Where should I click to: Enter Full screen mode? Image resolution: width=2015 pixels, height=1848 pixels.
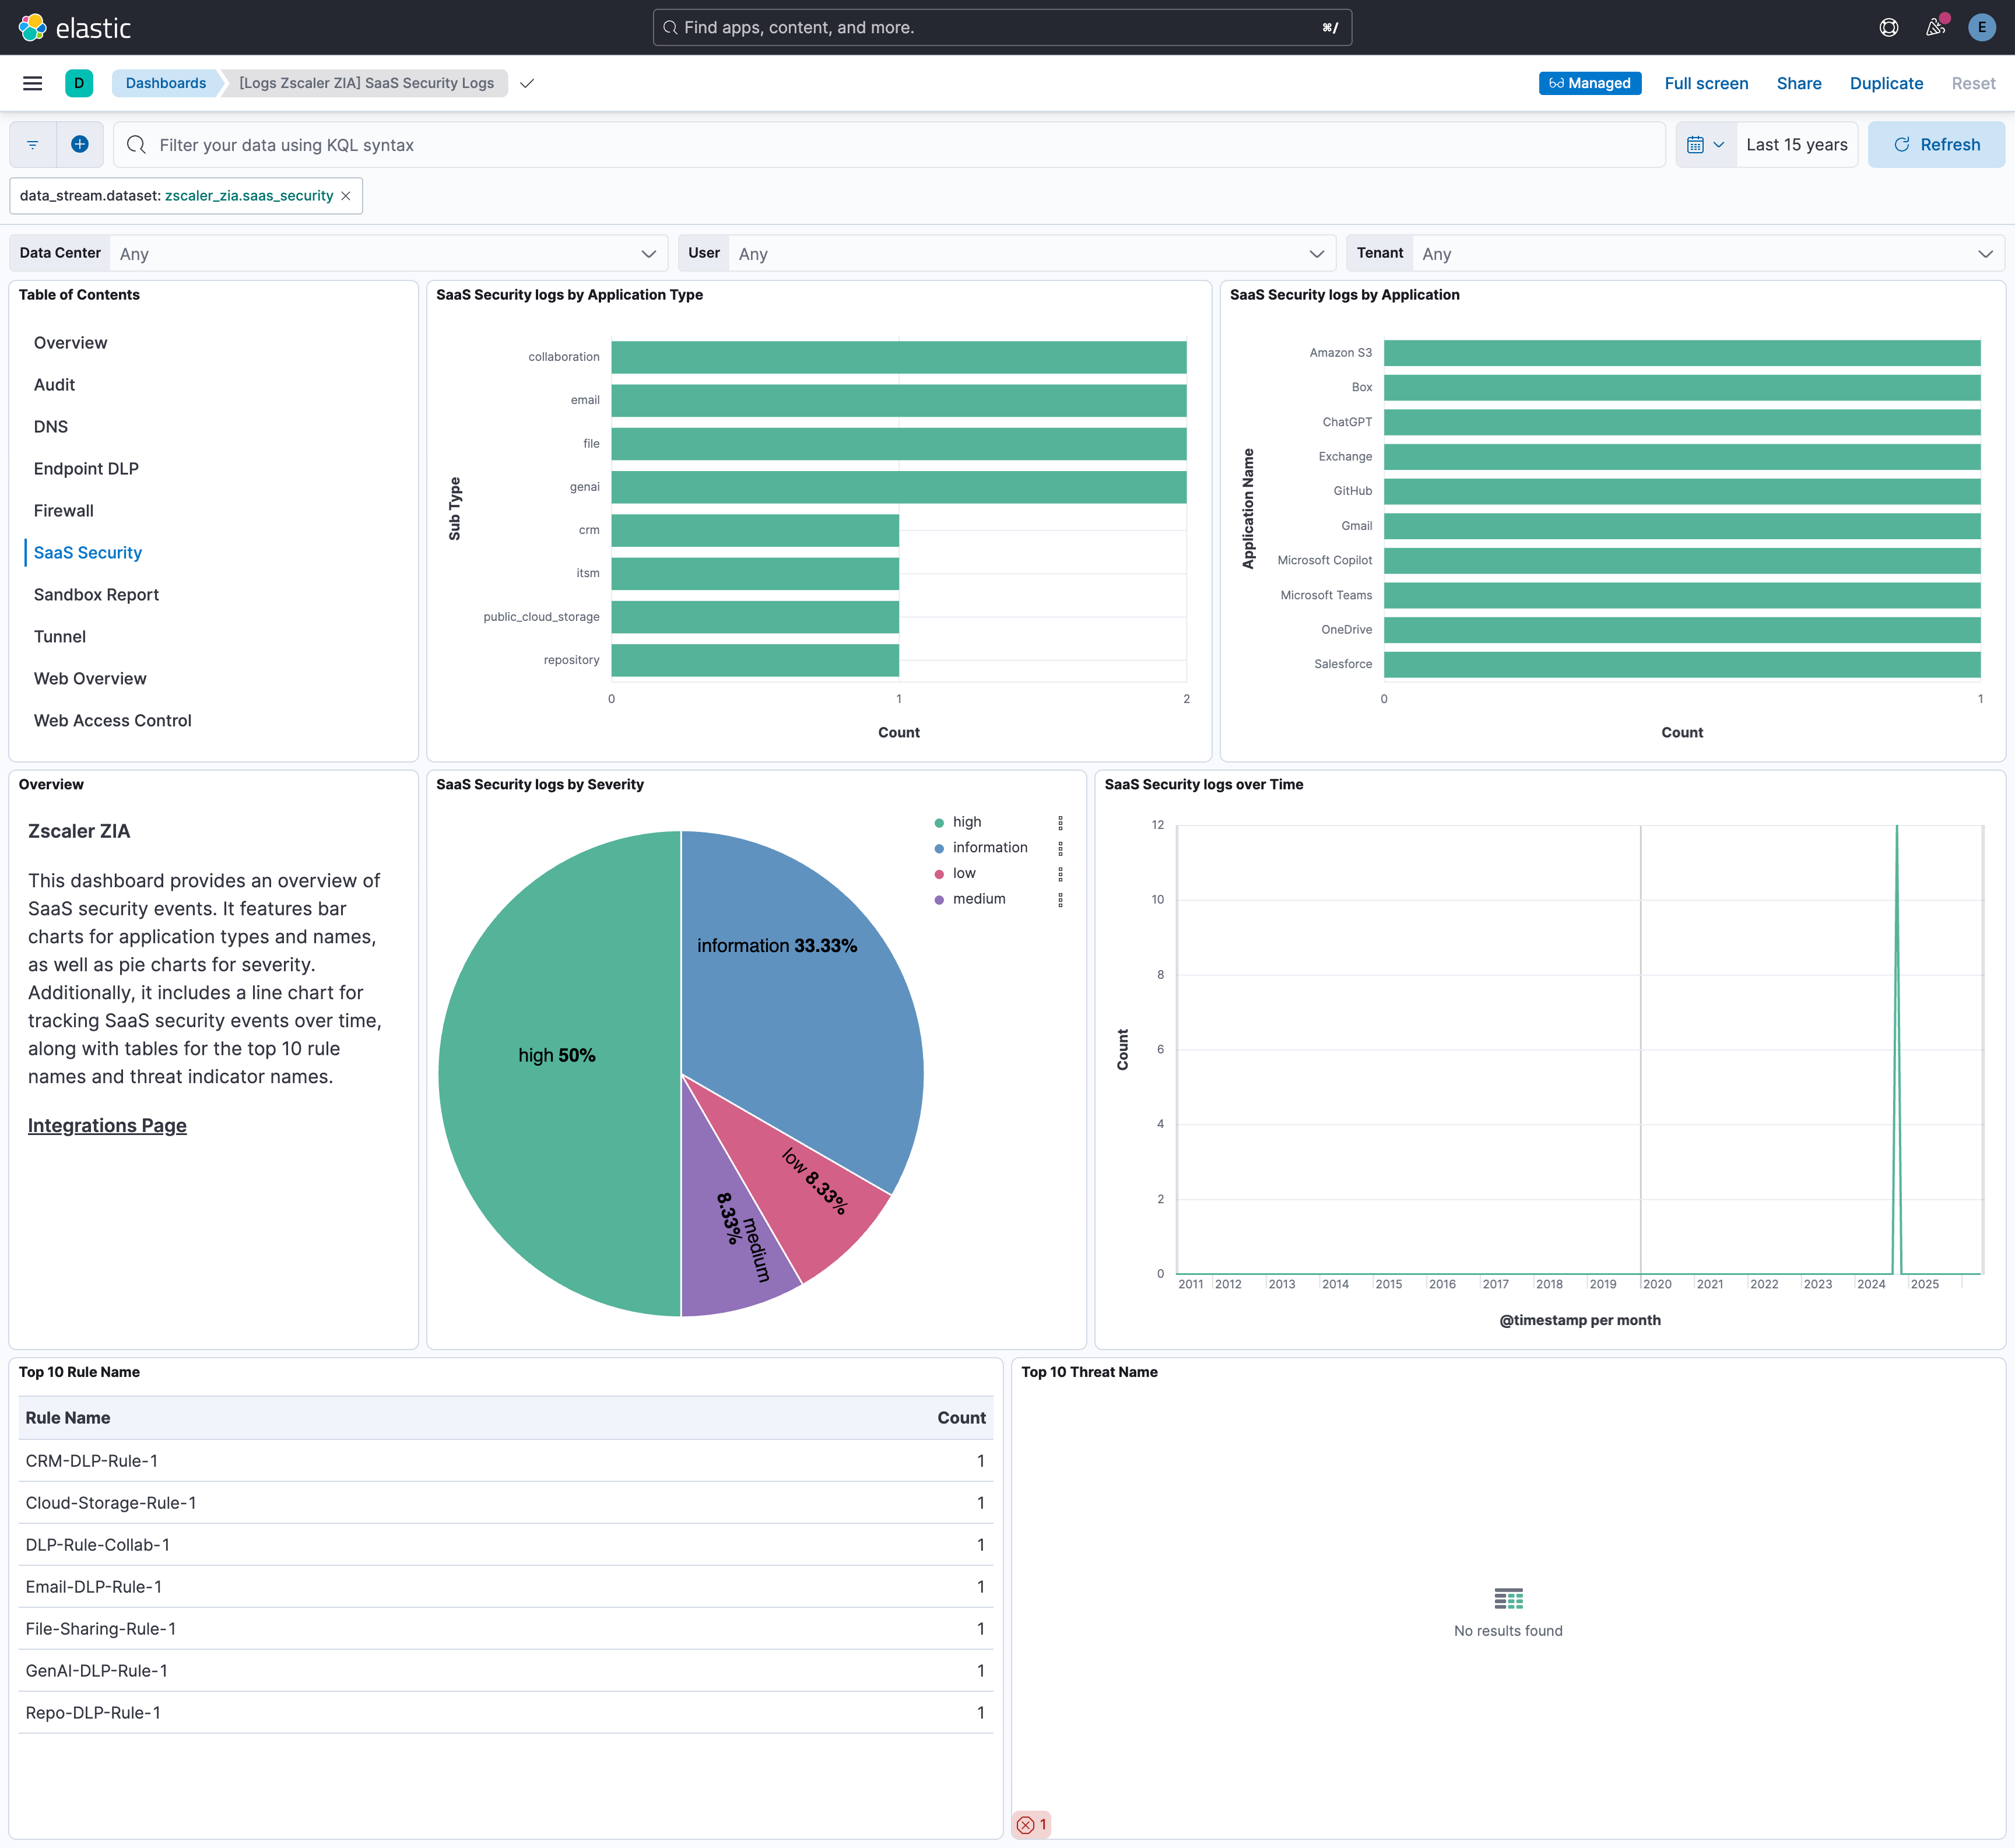1706,83
